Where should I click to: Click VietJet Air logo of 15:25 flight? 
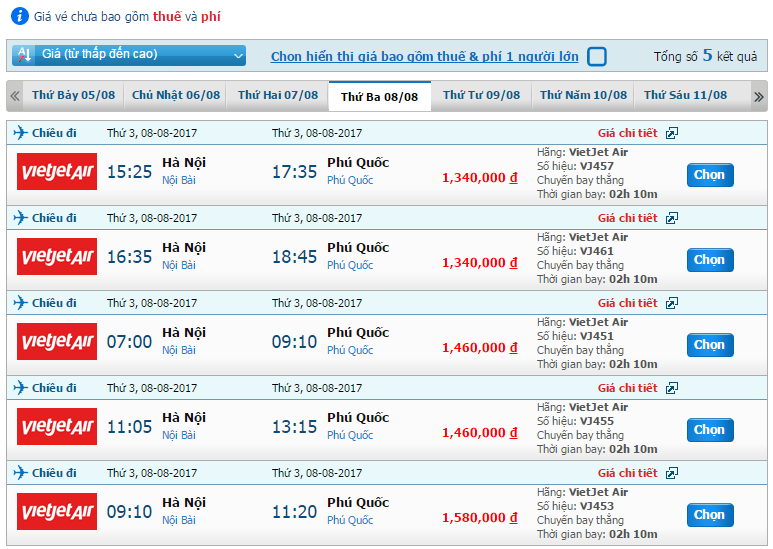pyautogui.click(x=57, y=172)
